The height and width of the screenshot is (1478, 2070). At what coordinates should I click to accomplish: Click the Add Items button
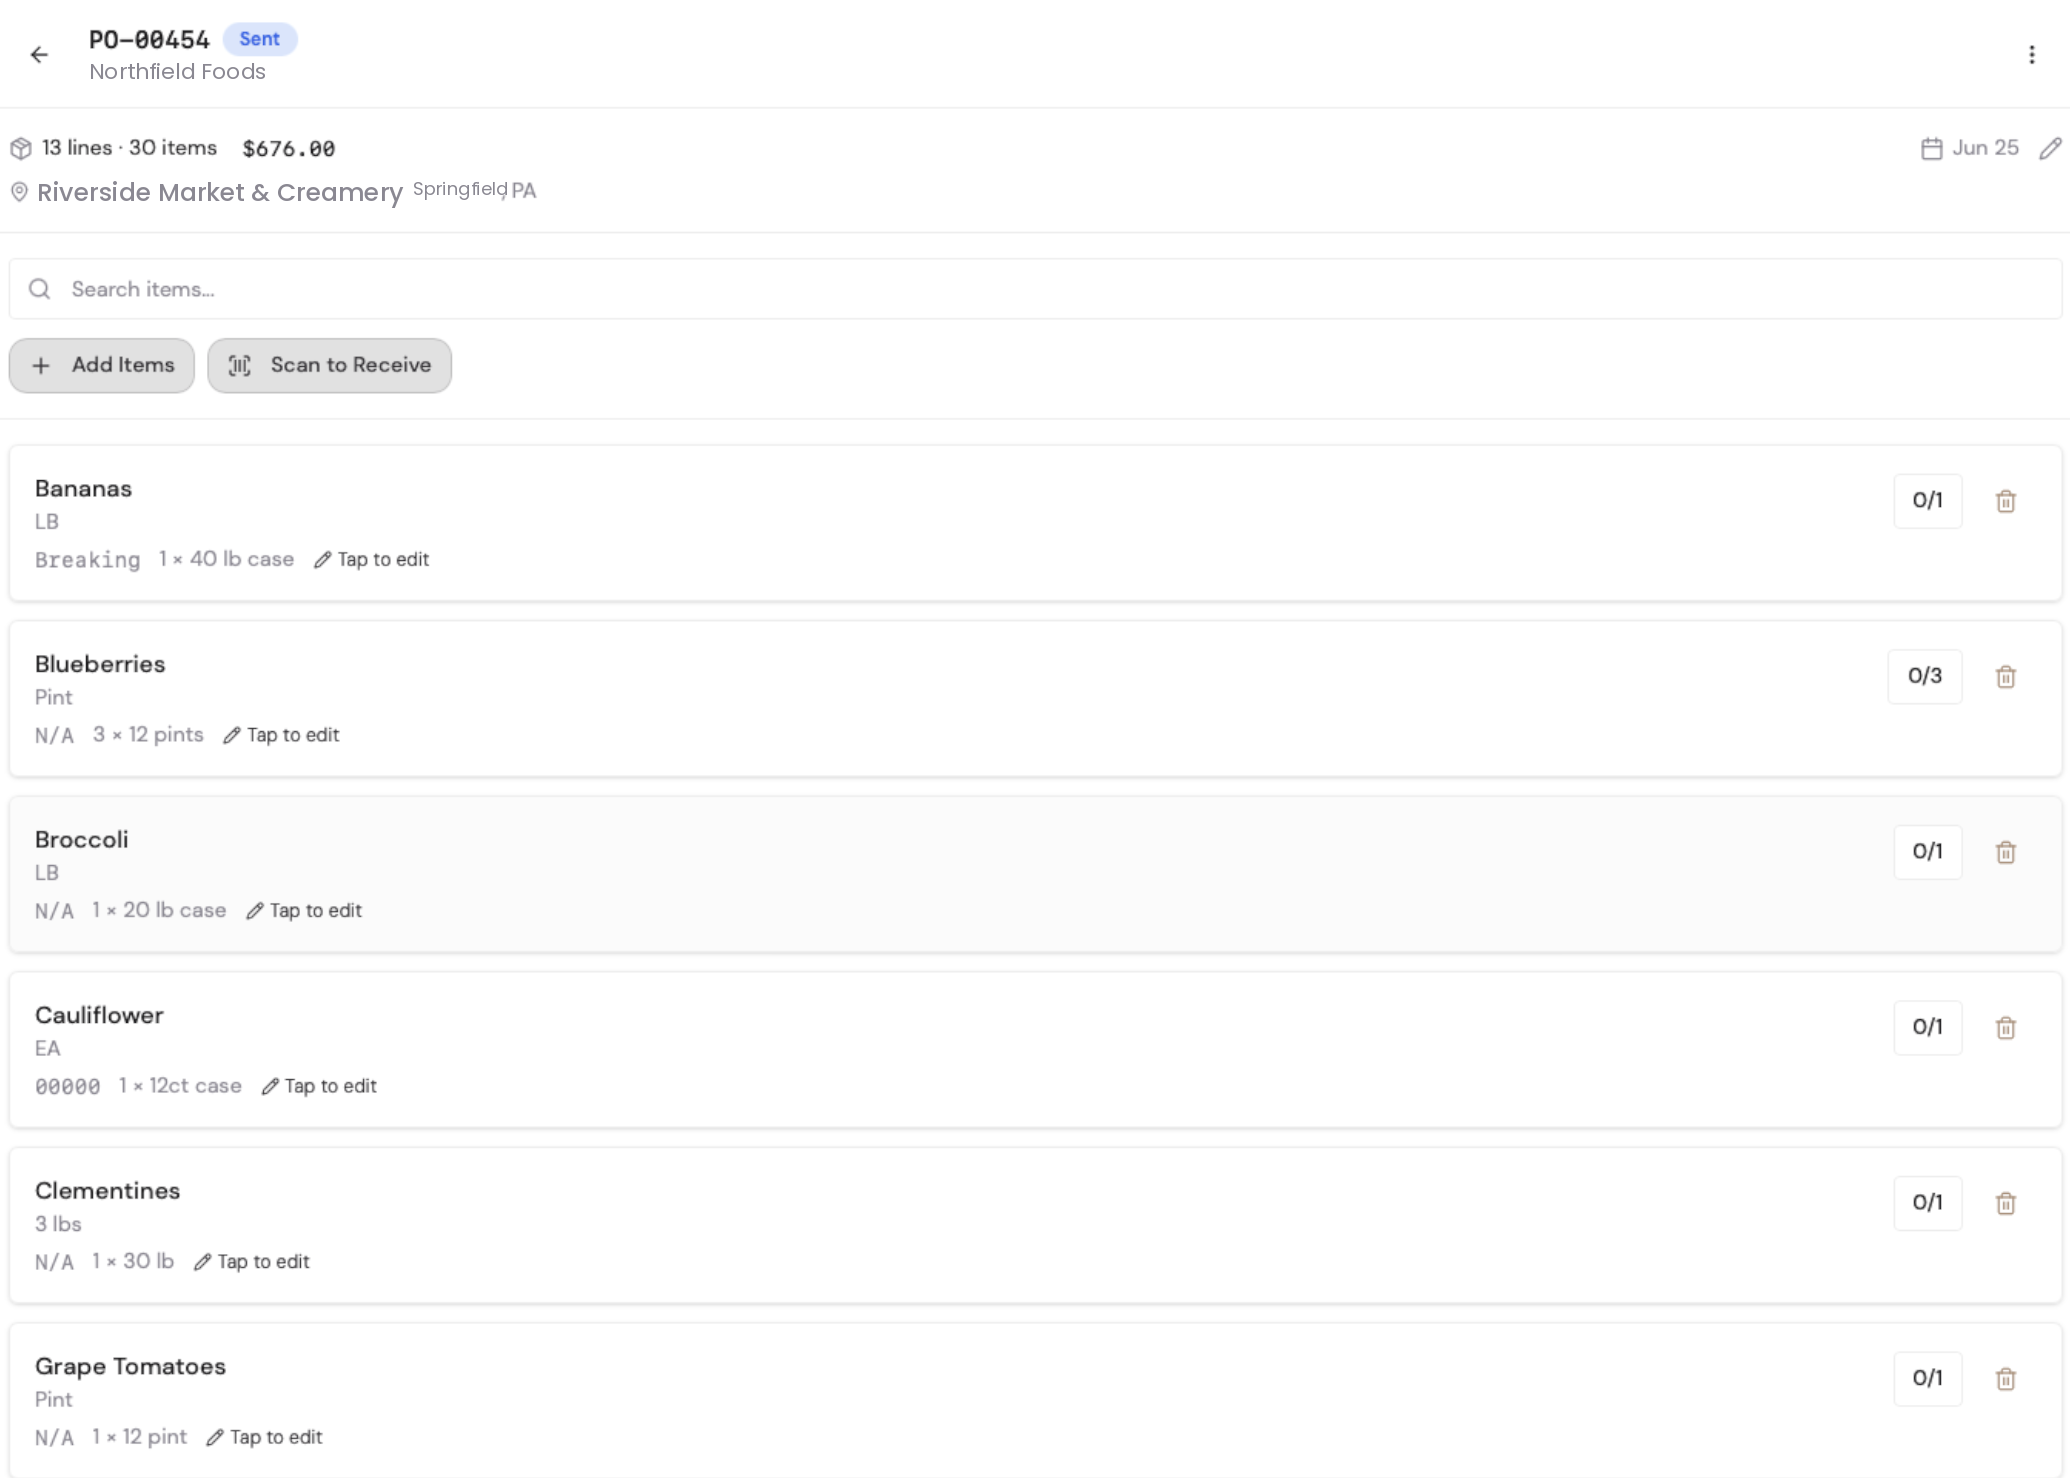(x=102, y=365)
